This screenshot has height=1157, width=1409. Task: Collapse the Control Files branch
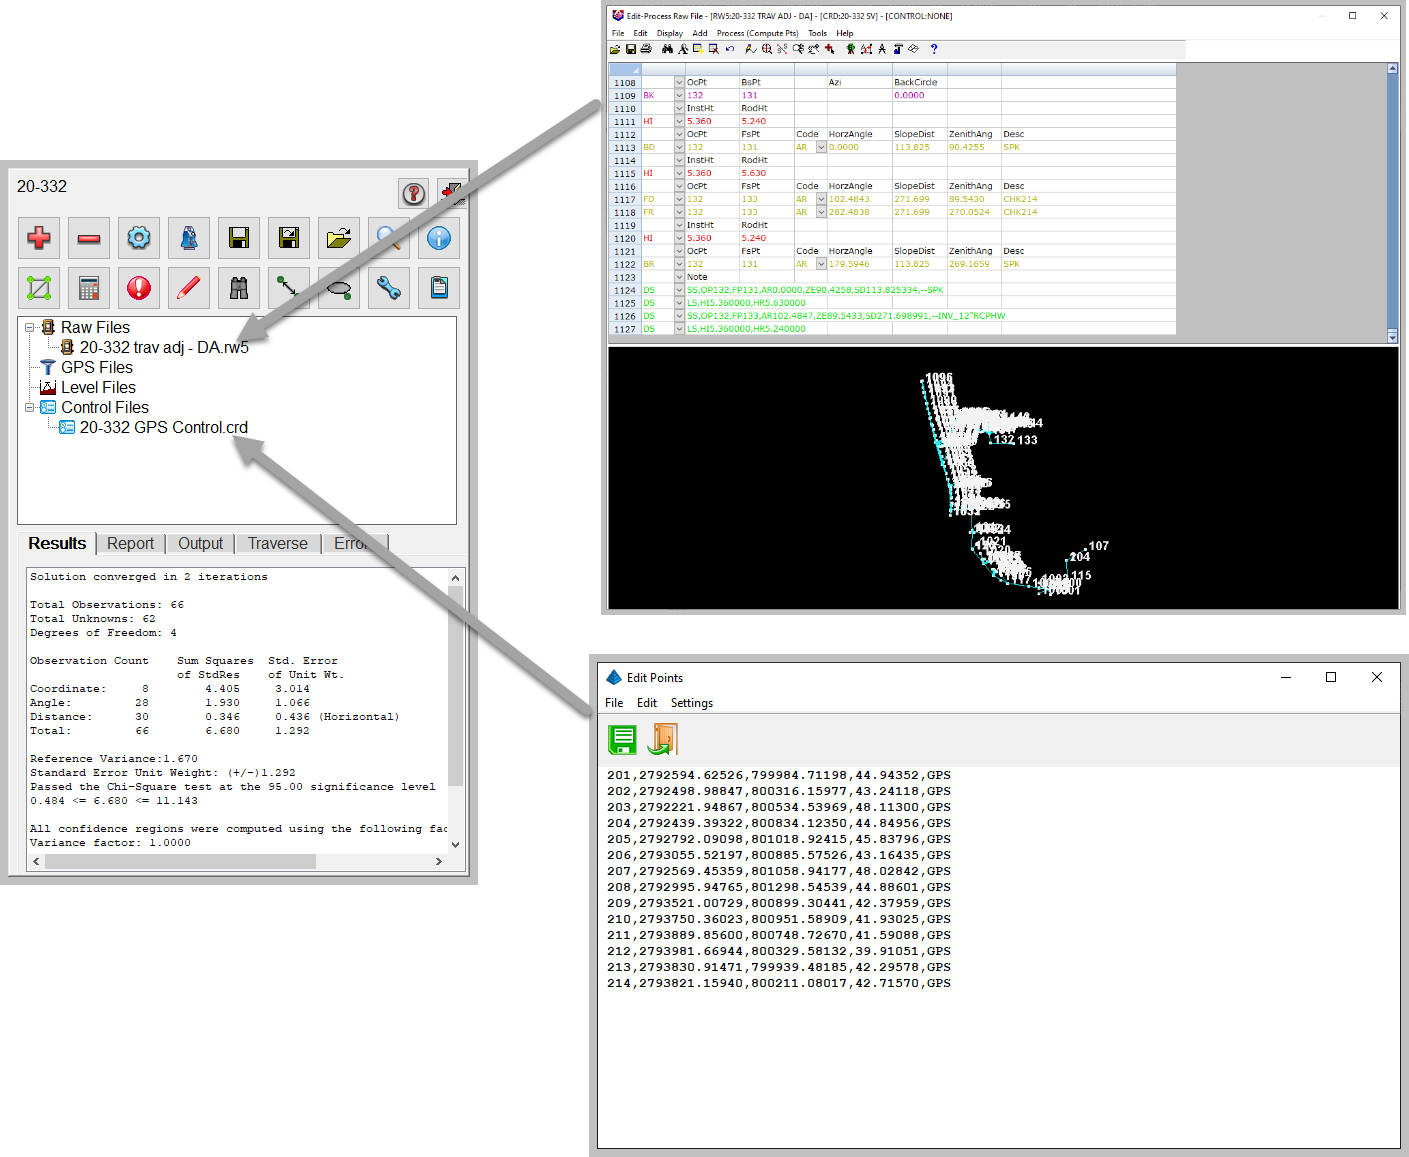tap(31, 407)
